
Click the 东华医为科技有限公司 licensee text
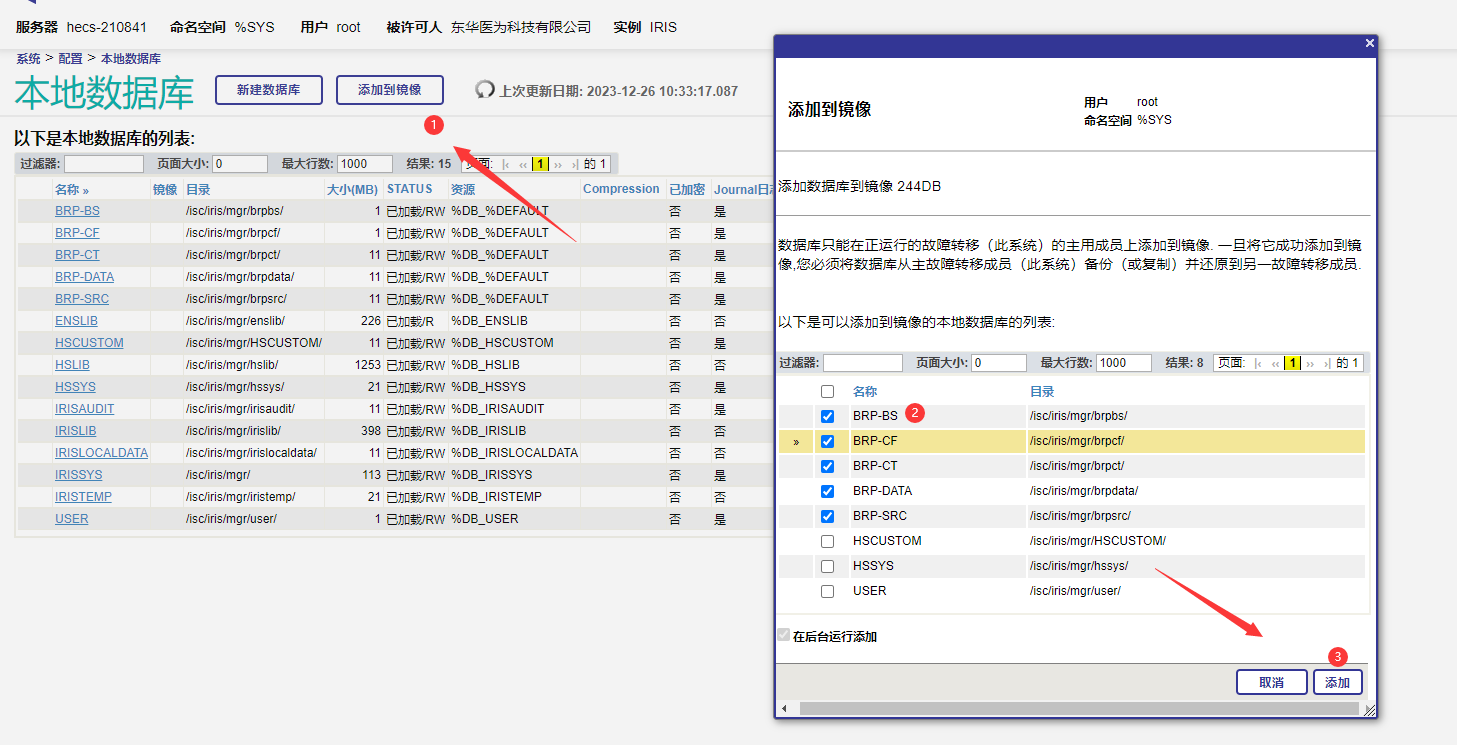[521, 27]
